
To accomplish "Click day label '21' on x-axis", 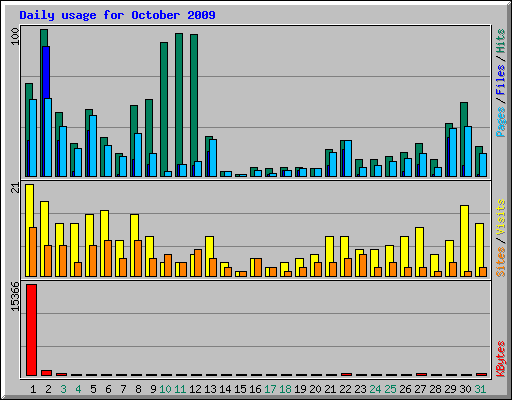I will pyautogui.click(x=330, y=389).
